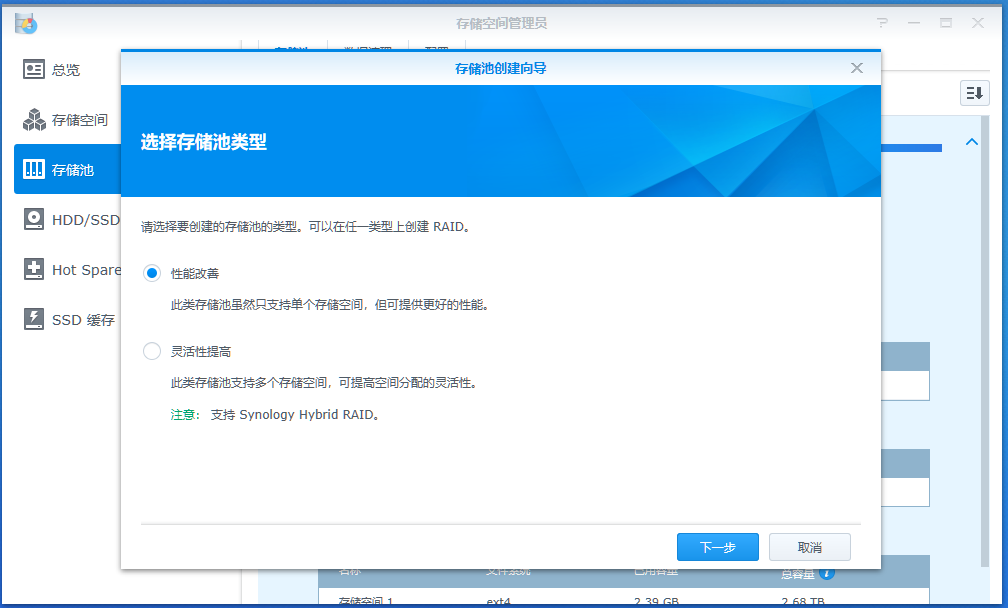Open the SSD 缓存 cache icon

[x=33, y=319]
